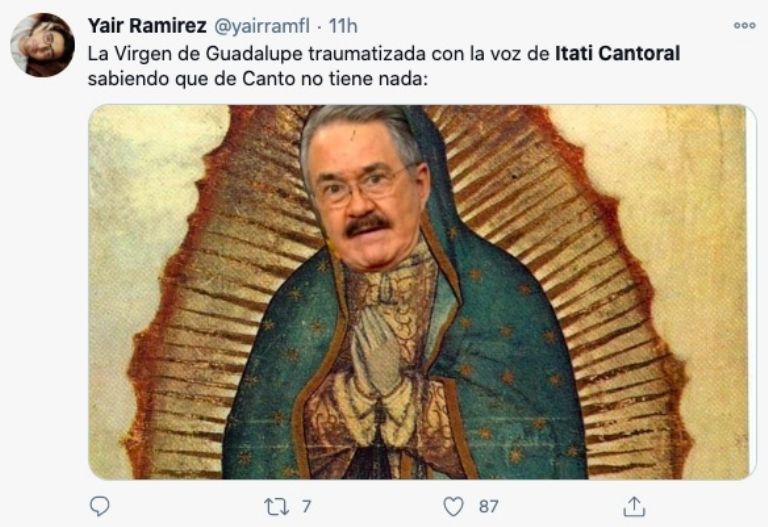Open the @yairramfl handle link
The image size is (768, 527).
(262, 26)
